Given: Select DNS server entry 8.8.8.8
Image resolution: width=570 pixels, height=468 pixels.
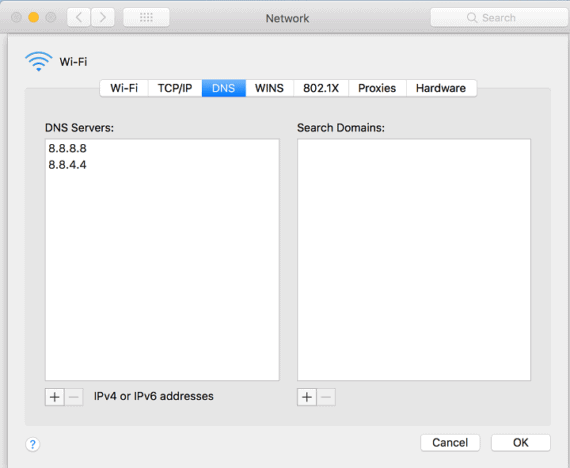Looking at the screenshot, I should click(x=162, y=148).
